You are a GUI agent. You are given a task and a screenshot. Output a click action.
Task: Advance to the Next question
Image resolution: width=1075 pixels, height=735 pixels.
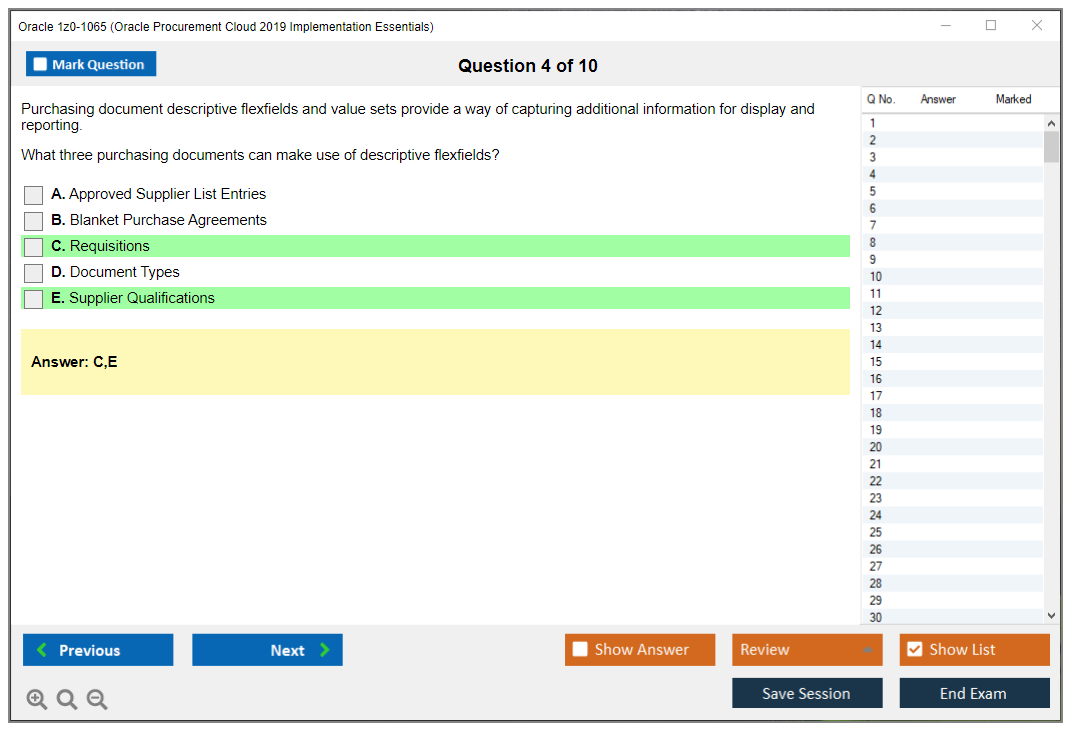pyautogui.click(x=267, y=650)
